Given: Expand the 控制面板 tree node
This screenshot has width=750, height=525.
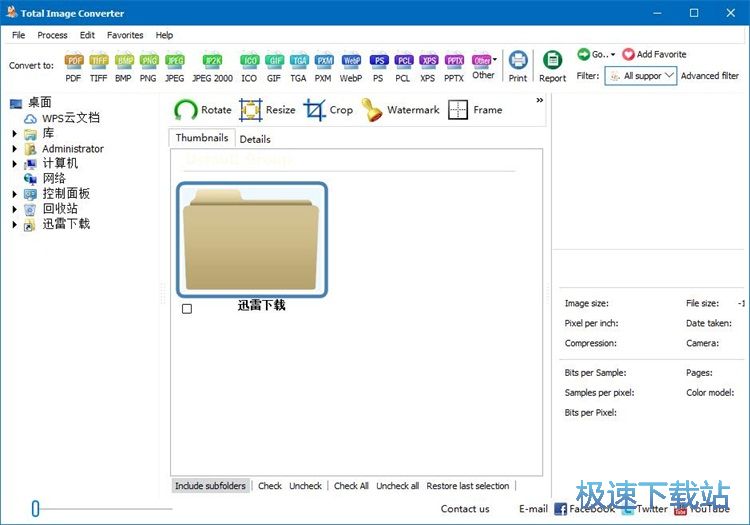Looking at the screenshot, I should click(14, 194).
